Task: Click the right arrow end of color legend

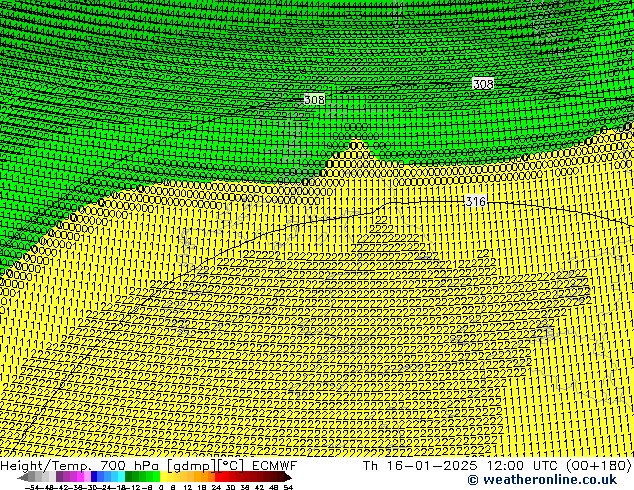Action: tap(287, 477)
